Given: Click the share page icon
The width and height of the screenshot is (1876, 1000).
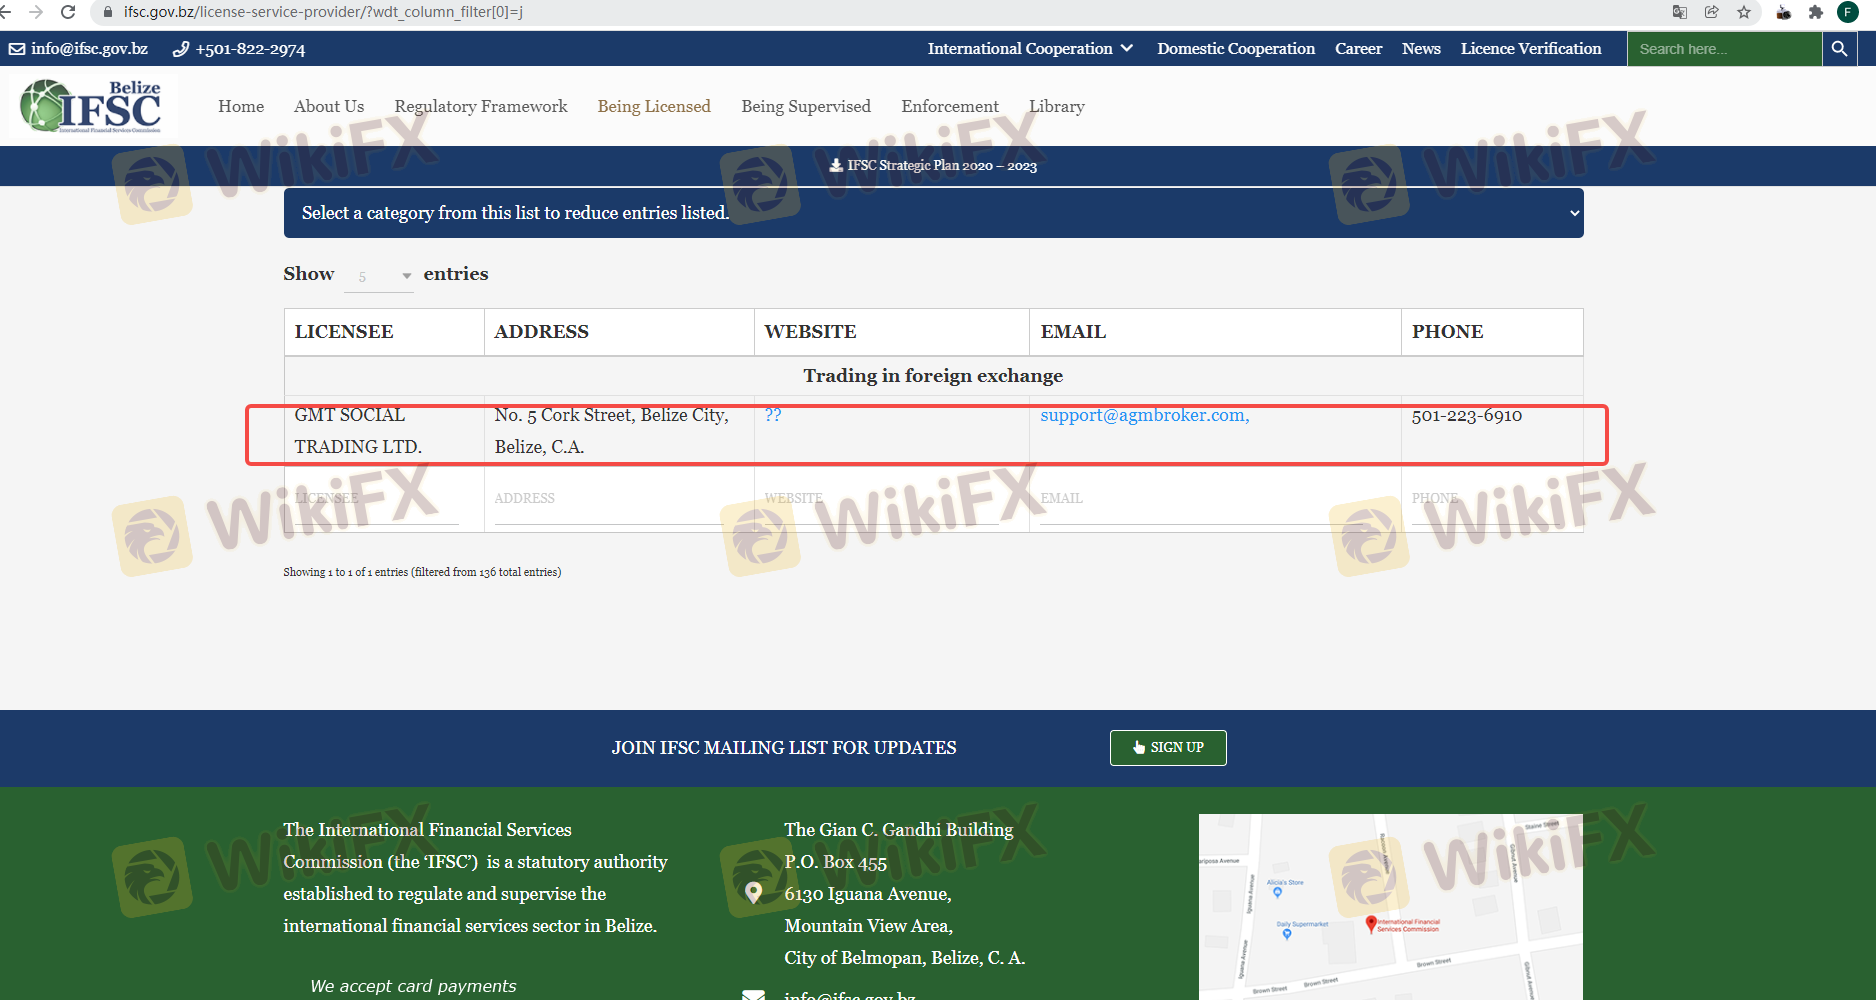Looking at the screenshot, I should point(1712,12).
